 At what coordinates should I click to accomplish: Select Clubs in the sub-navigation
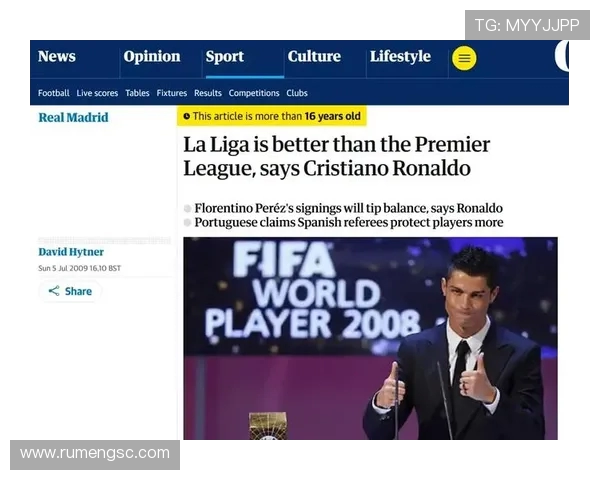[297, 93]
